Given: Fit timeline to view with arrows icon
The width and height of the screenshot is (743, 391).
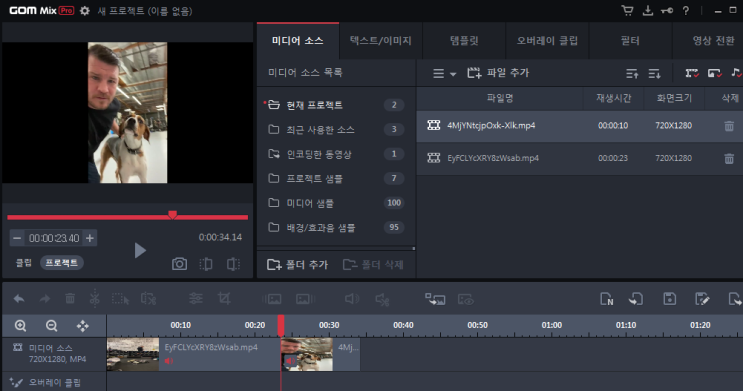Looking at the screenshot, I should pyautogui.click(x=83, y=326).
